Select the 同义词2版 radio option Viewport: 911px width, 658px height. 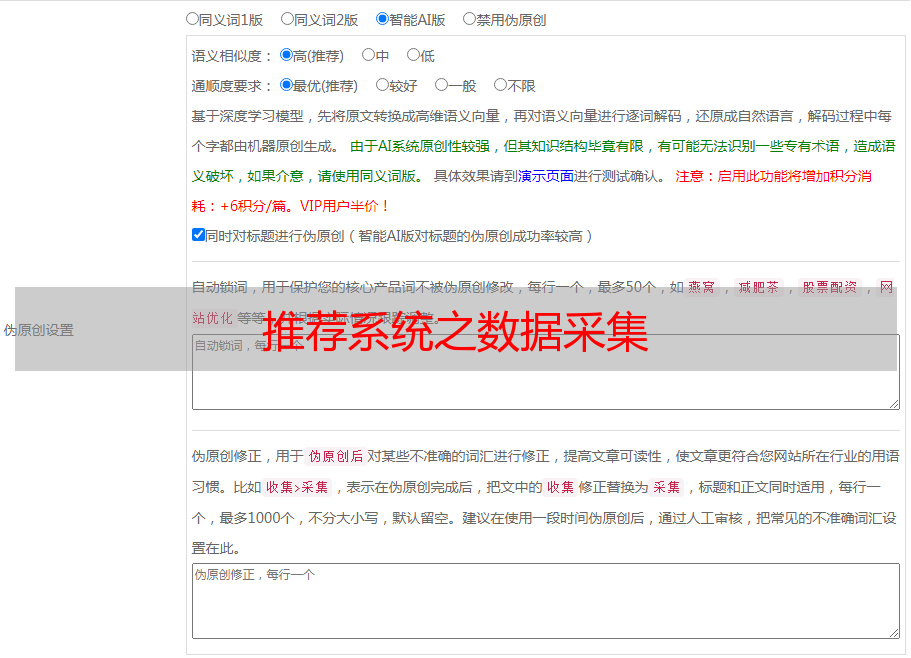click(288, 19)
